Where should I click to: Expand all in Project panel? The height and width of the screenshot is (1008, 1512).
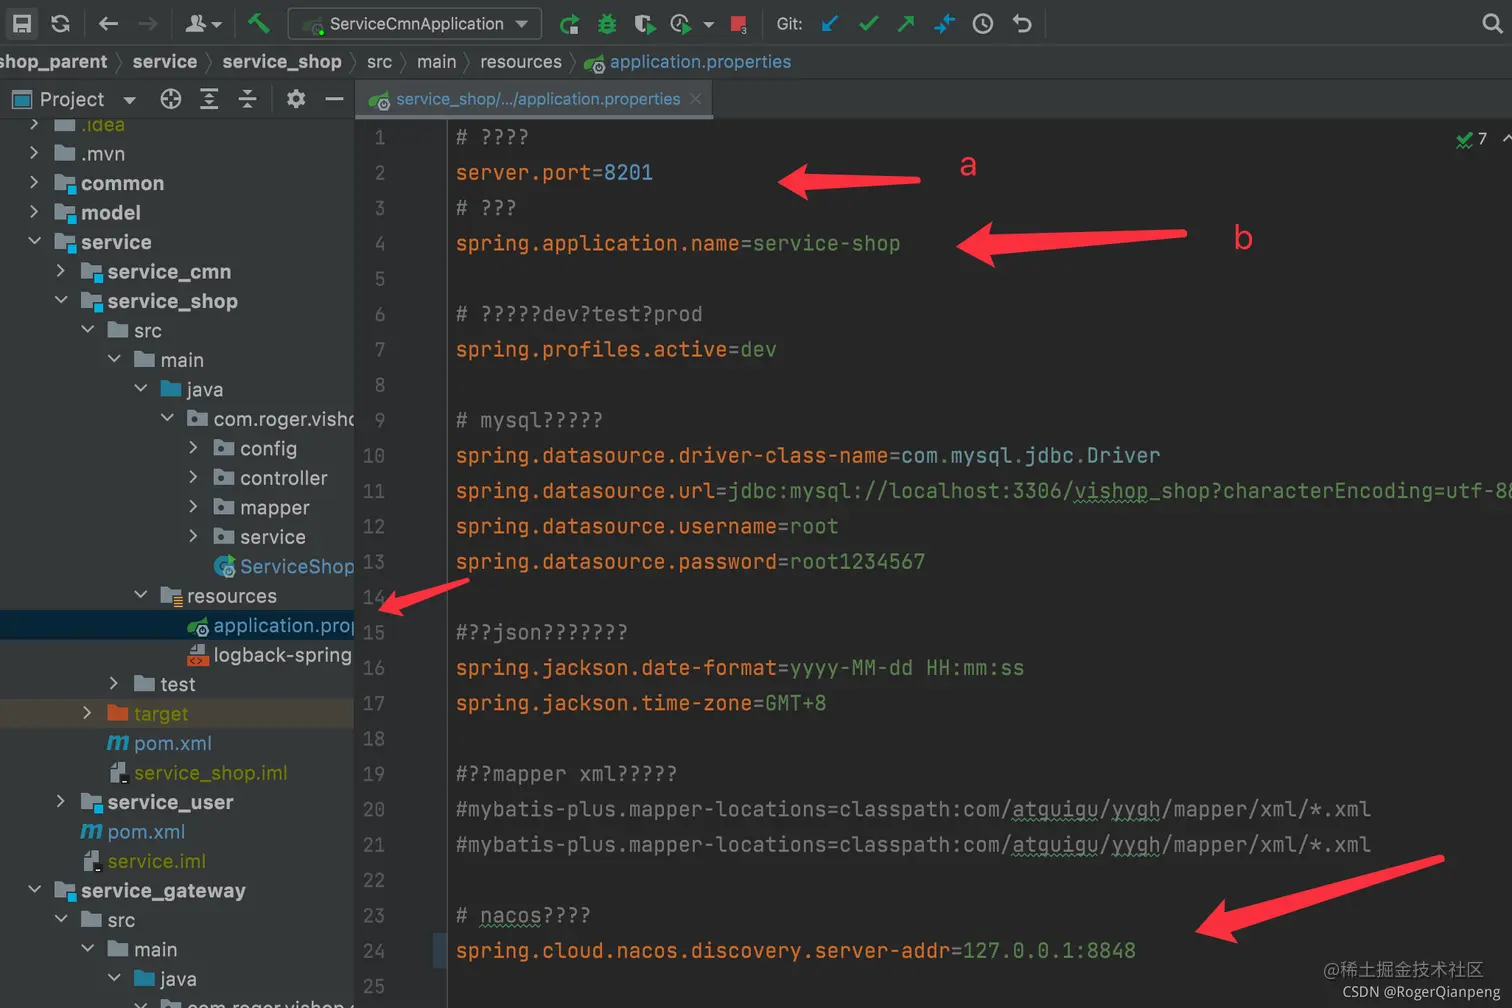209,99
